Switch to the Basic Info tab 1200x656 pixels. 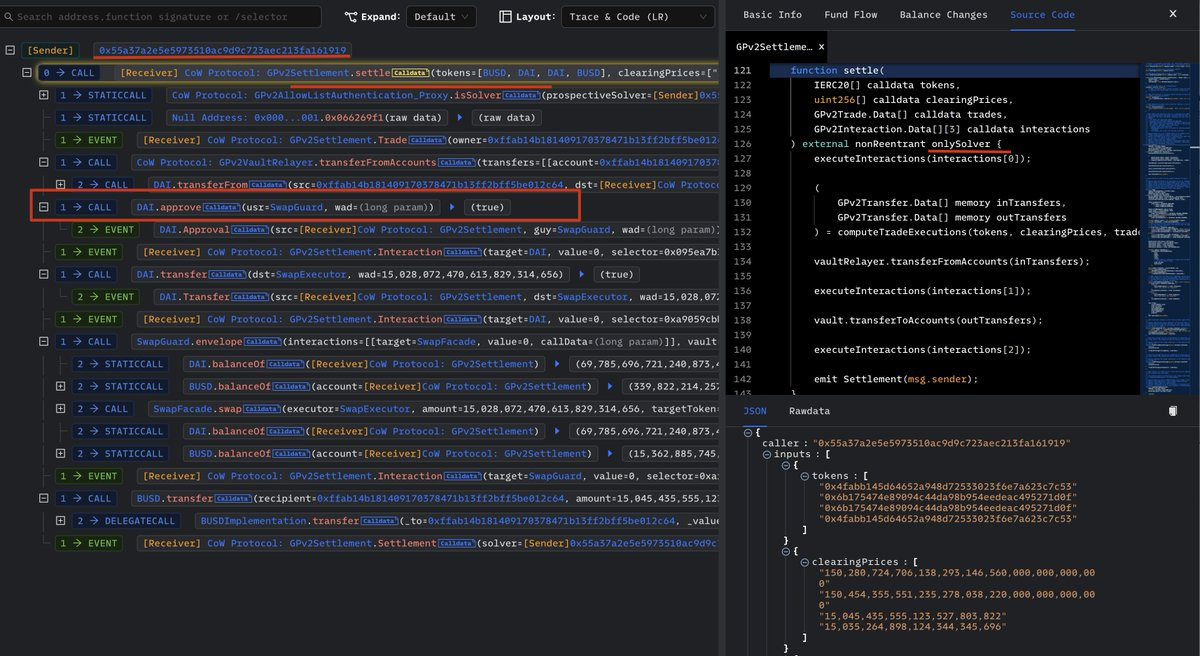(772, 15)
